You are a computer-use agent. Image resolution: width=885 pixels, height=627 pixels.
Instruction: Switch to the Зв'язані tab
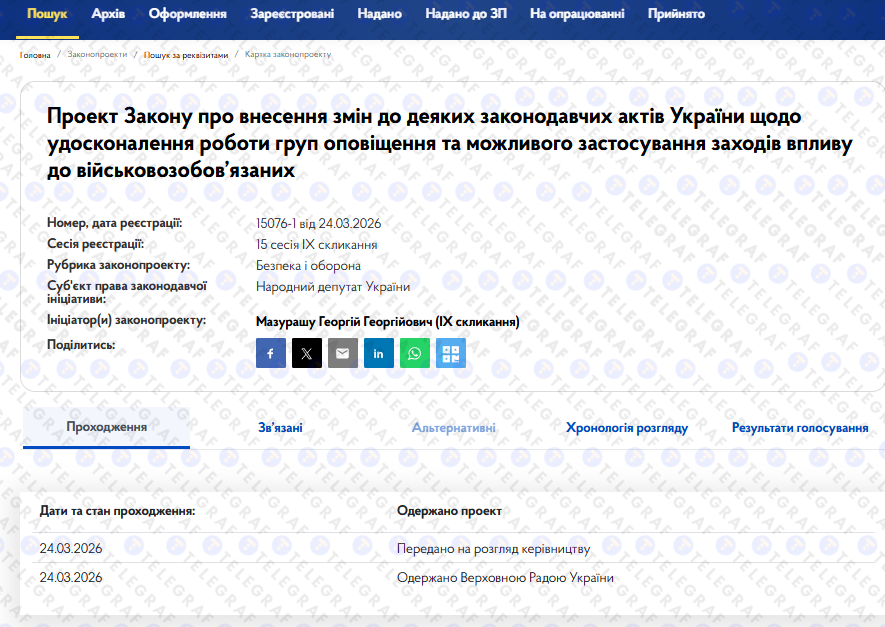(x=280, y=428)
